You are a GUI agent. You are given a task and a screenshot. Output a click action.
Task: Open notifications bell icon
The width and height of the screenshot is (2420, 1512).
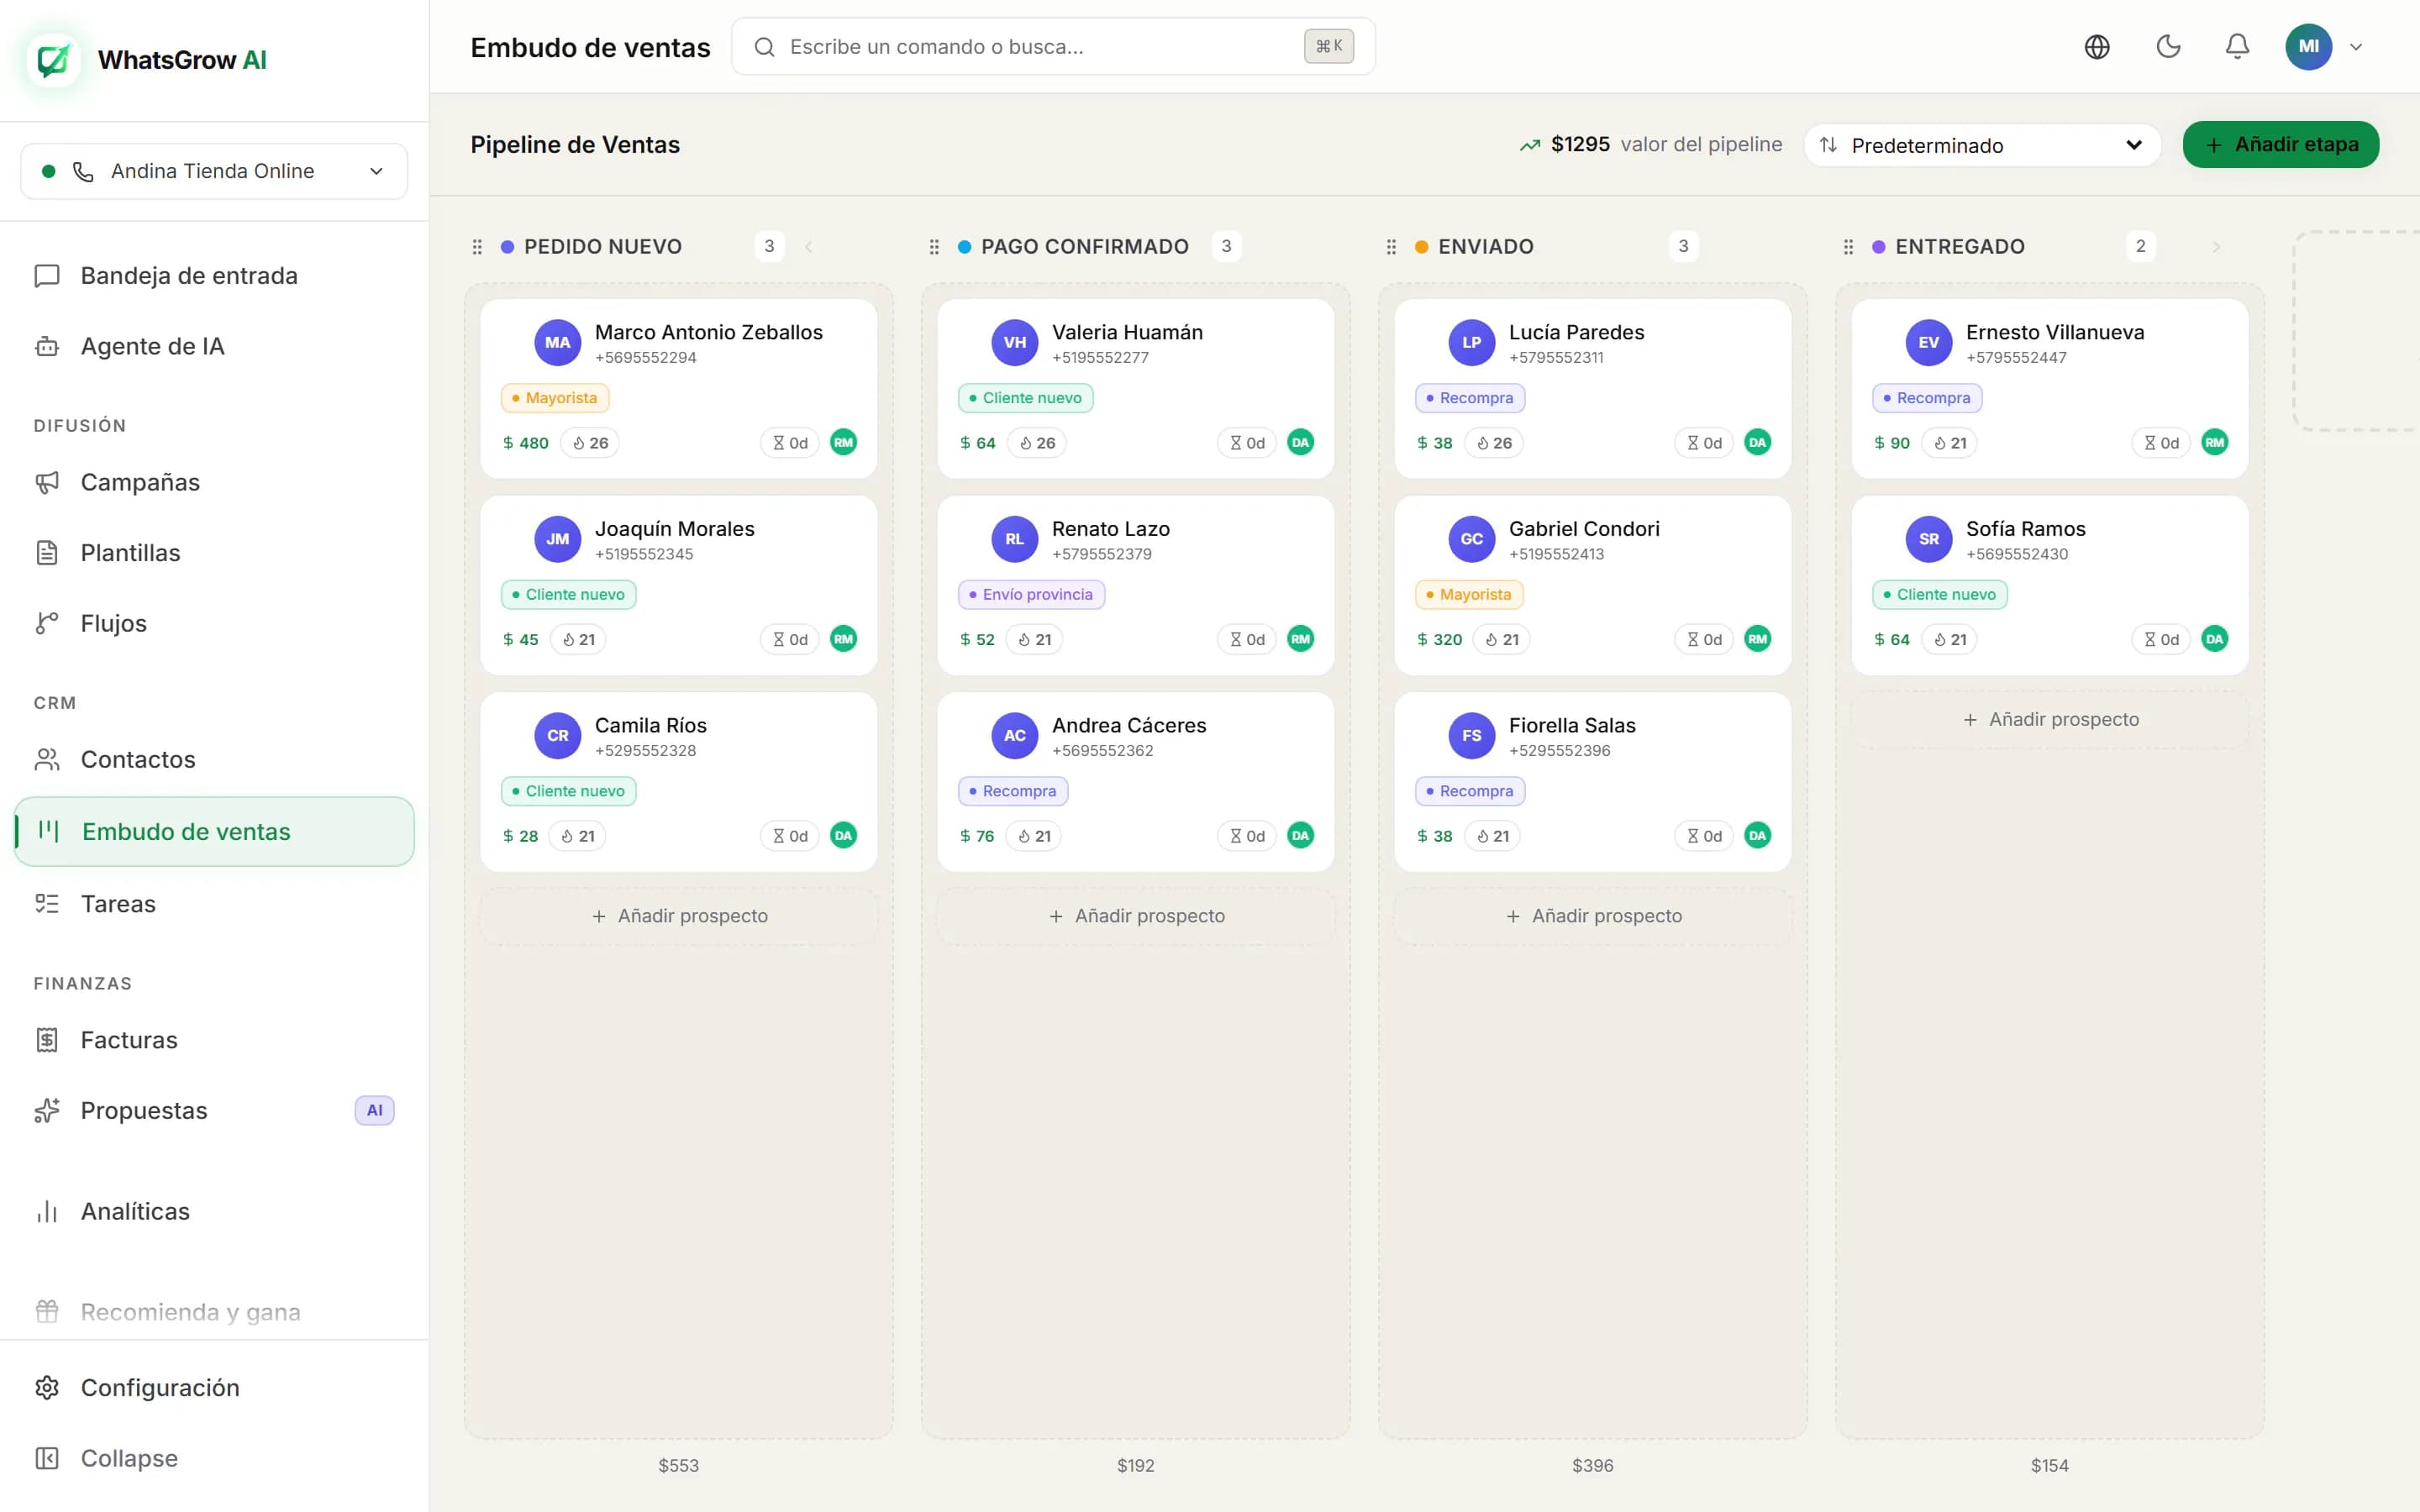pos(2237,47)
